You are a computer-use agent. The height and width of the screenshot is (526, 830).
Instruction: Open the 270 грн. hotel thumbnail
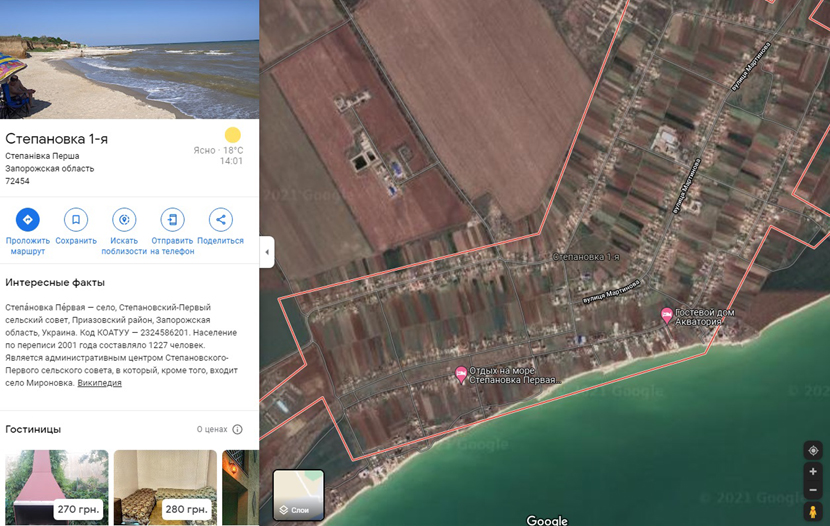coord(57,487)
